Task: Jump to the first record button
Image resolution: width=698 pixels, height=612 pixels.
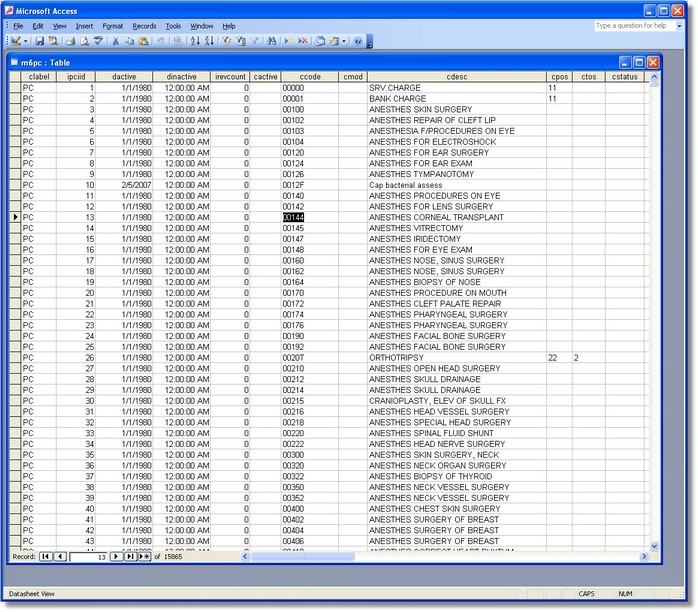Action: pyautogui.click(x=46, y=556)
